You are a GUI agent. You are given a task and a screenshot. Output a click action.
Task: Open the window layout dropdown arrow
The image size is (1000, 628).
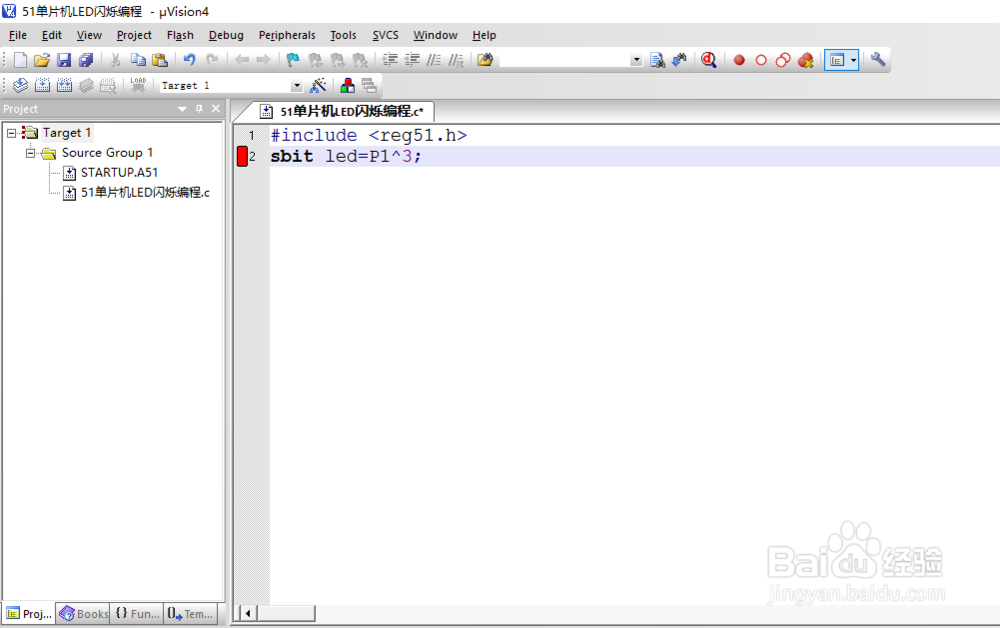pos(853,60)
